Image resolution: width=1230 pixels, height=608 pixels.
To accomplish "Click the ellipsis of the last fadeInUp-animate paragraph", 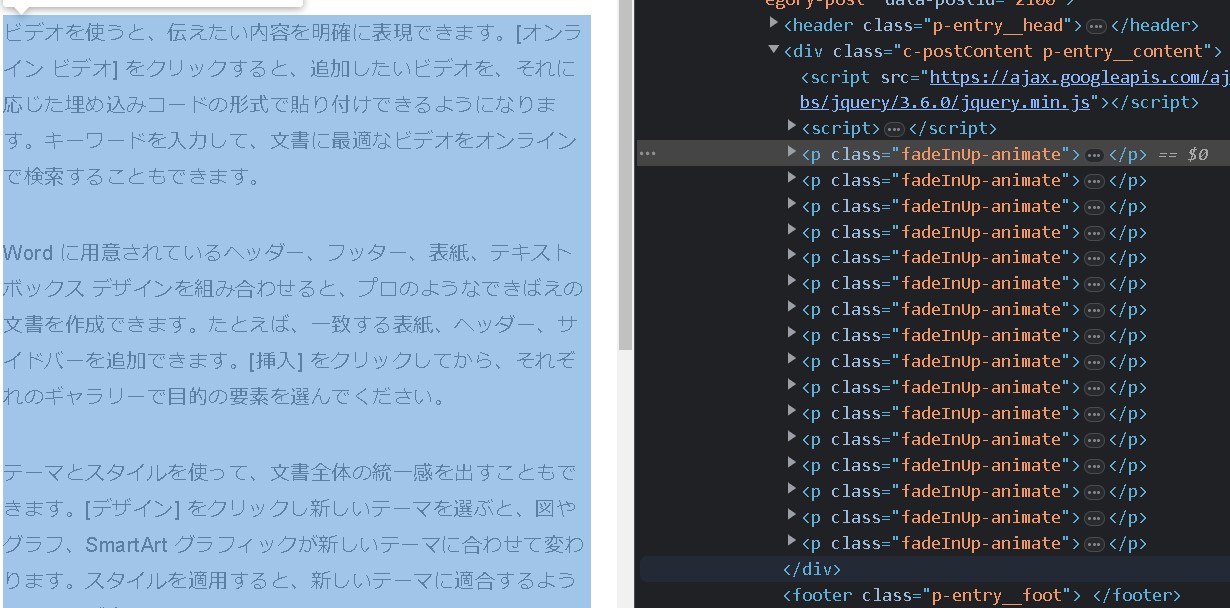I will [x=1096, y=543].
